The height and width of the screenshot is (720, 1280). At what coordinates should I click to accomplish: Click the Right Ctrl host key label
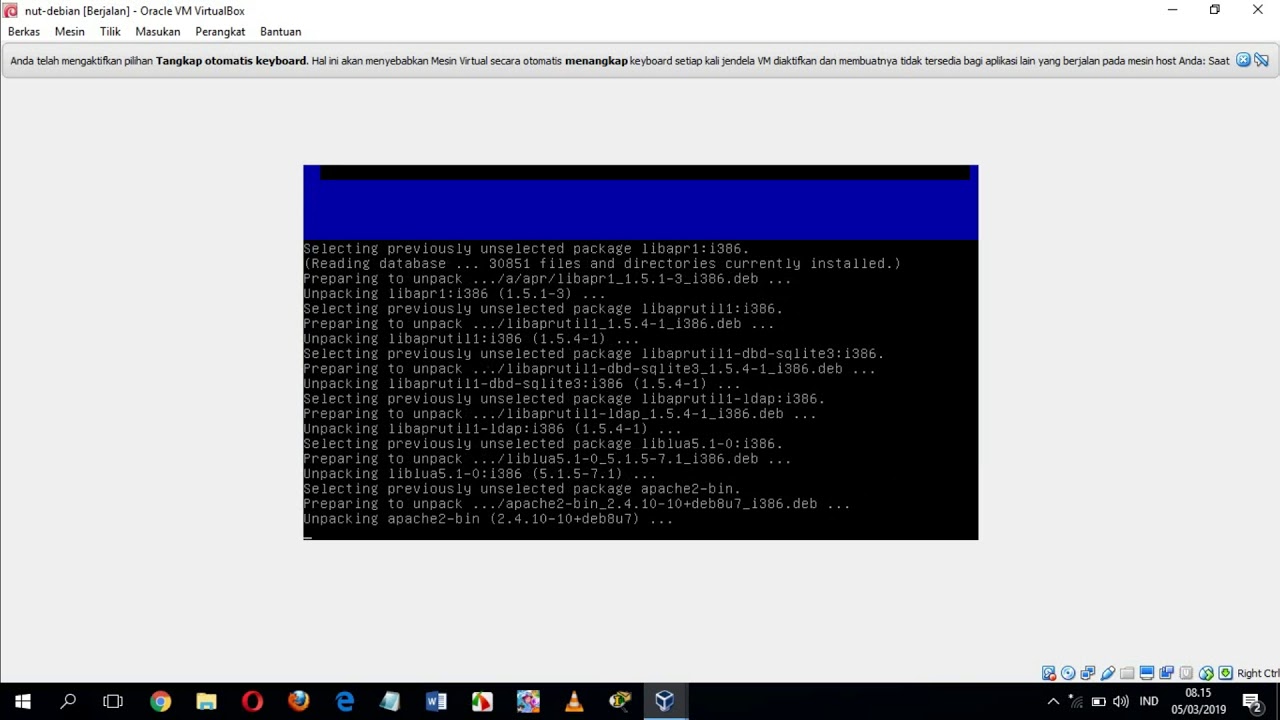coord(1258,673)
